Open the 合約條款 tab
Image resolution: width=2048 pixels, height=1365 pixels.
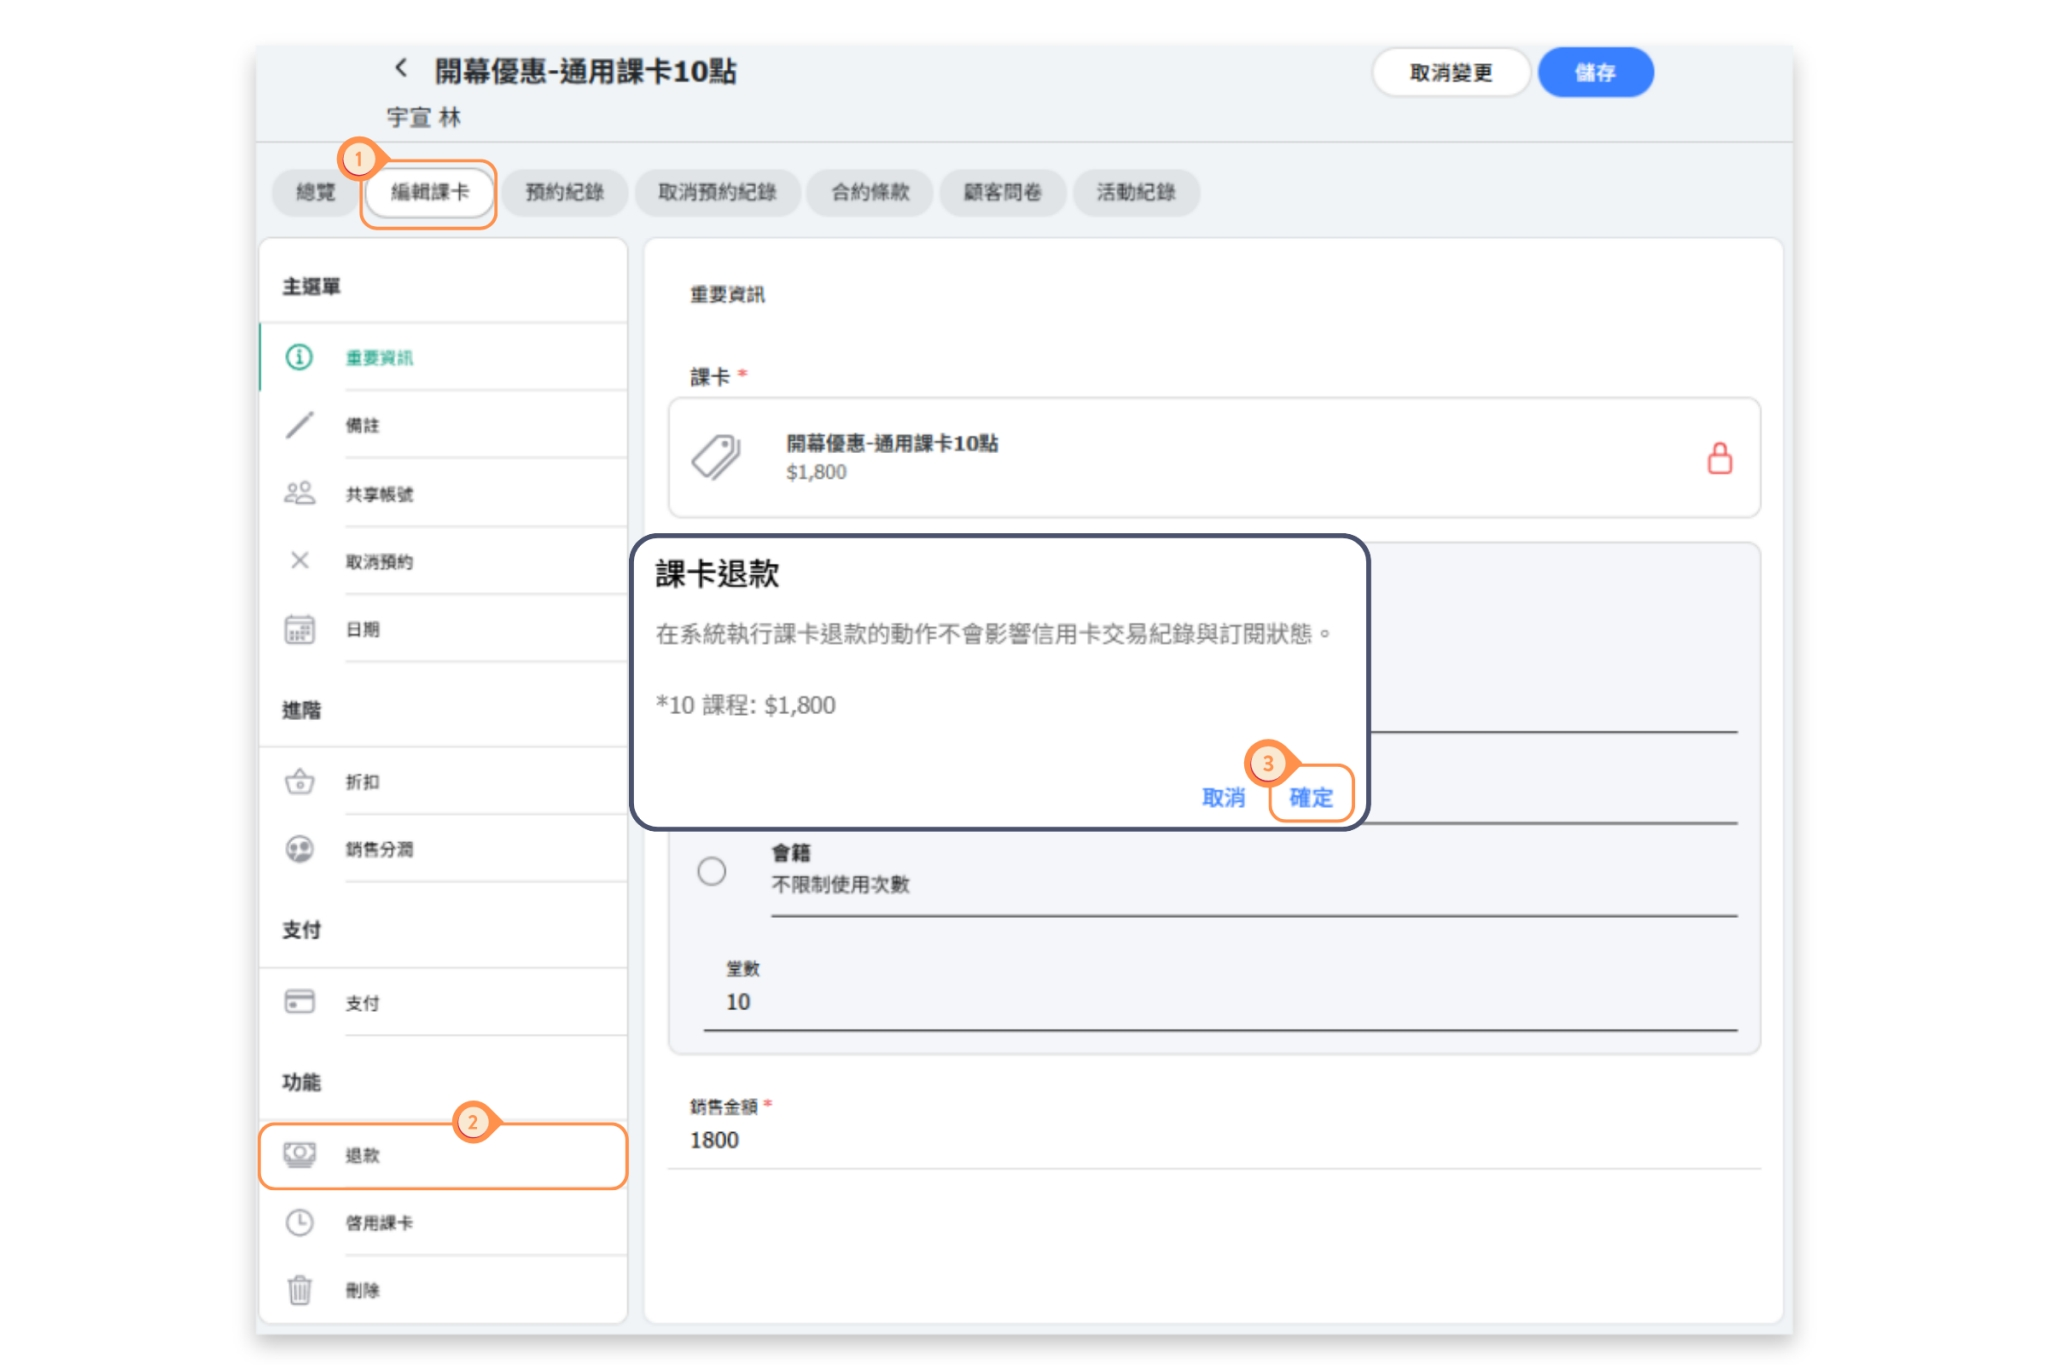pos(870,192)
